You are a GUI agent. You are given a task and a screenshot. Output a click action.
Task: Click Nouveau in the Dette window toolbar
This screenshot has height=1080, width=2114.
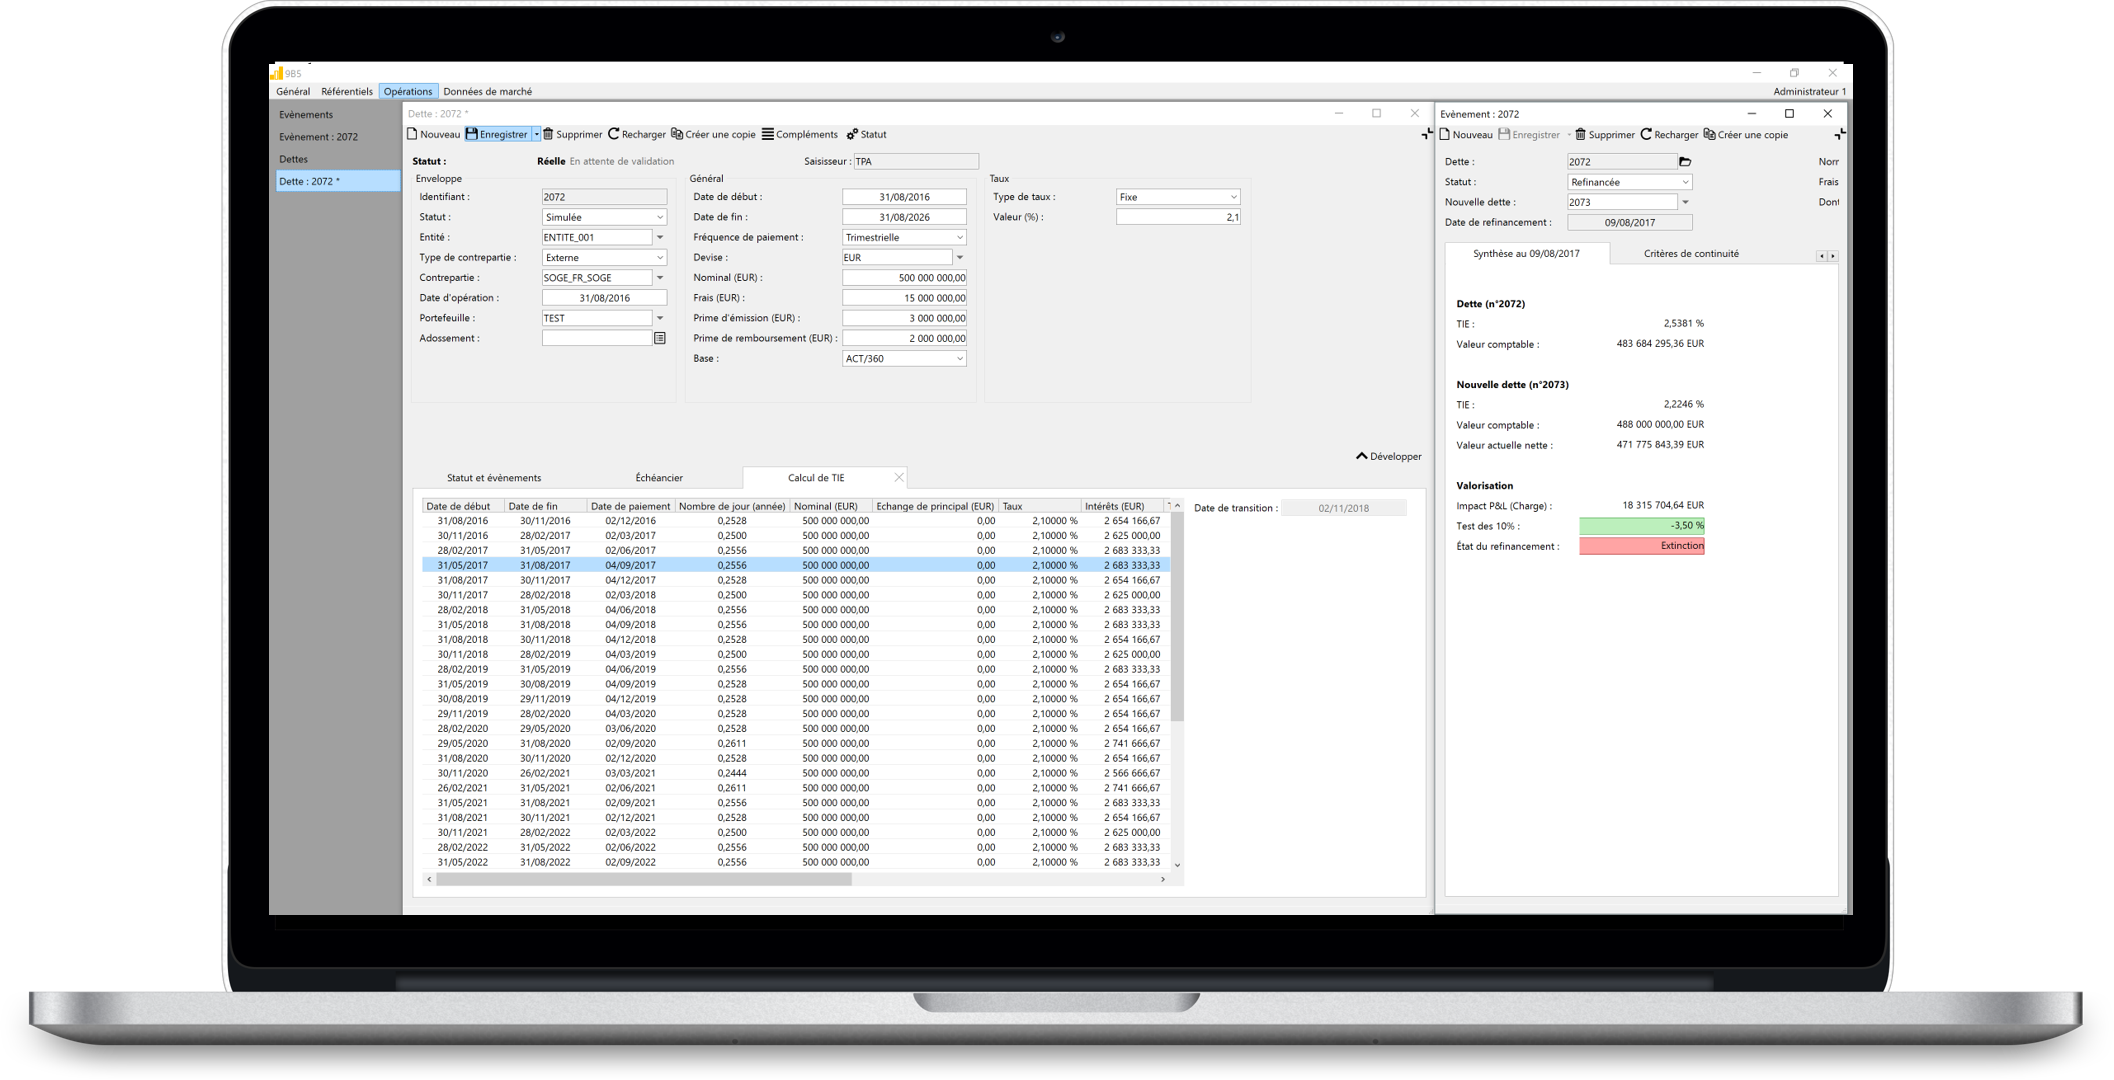tap(433, 134)
